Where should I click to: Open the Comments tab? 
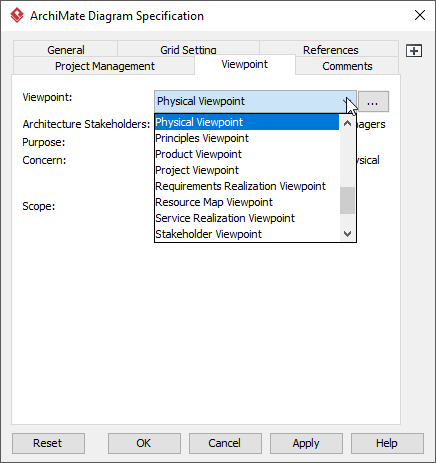point(347,66)
